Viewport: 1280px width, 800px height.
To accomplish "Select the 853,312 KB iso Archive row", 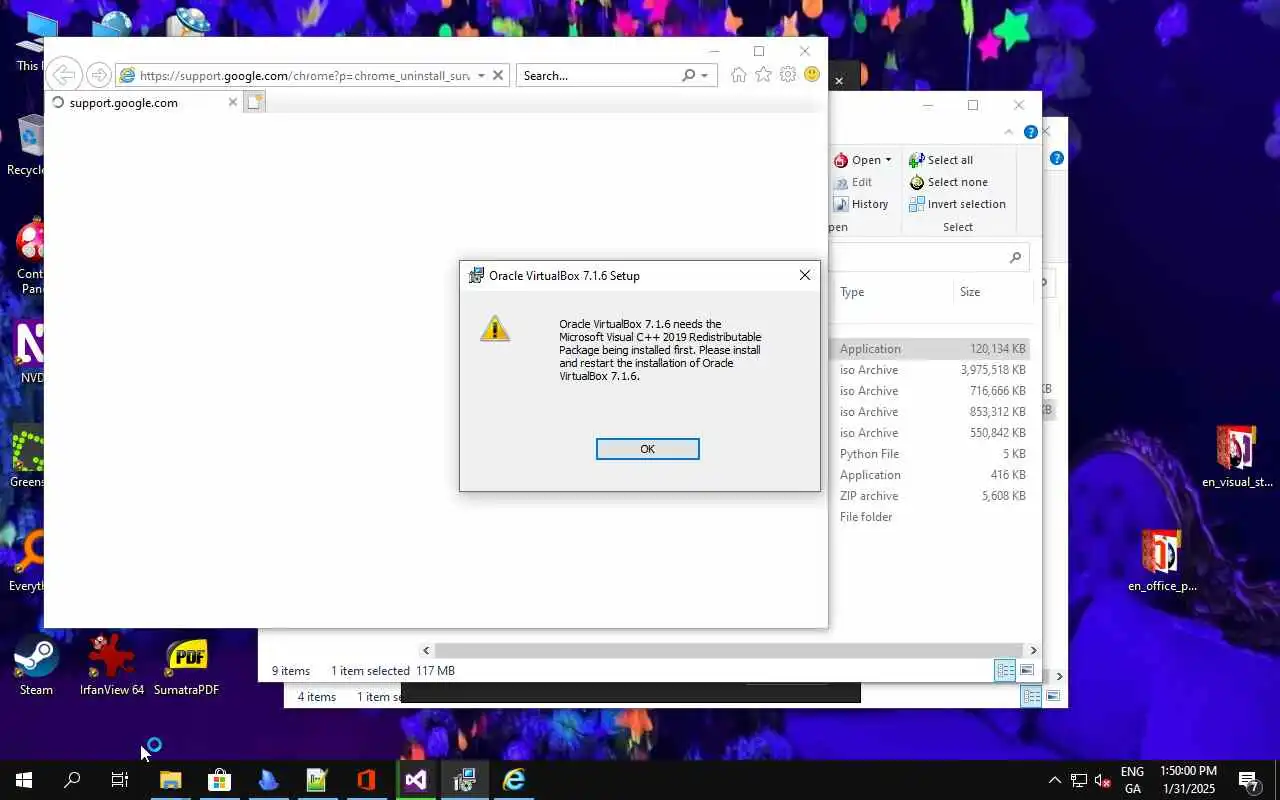I will point(930,412).
